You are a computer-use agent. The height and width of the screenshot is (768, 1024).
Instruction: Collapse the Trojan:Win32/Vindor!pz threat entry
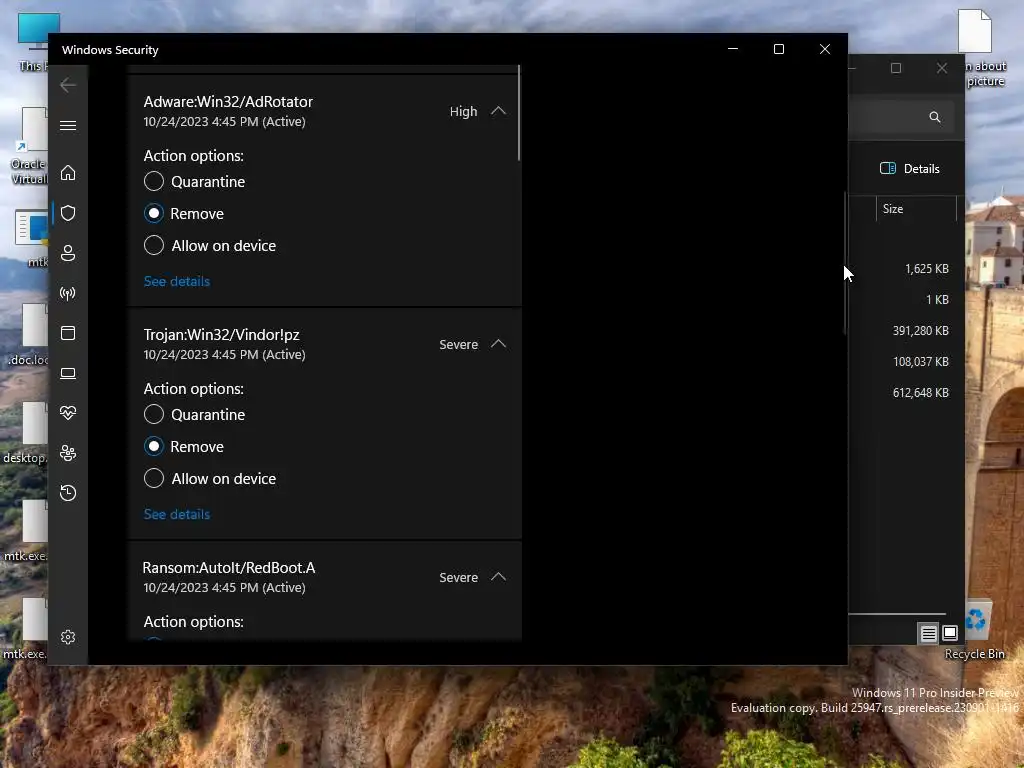tap(498, 344)
